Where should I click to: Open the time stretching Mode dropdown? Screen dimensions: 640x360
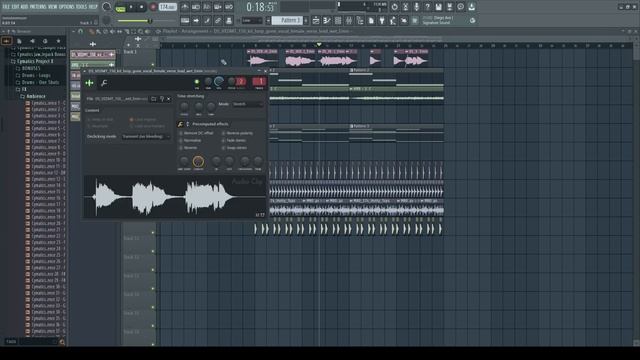247,104
